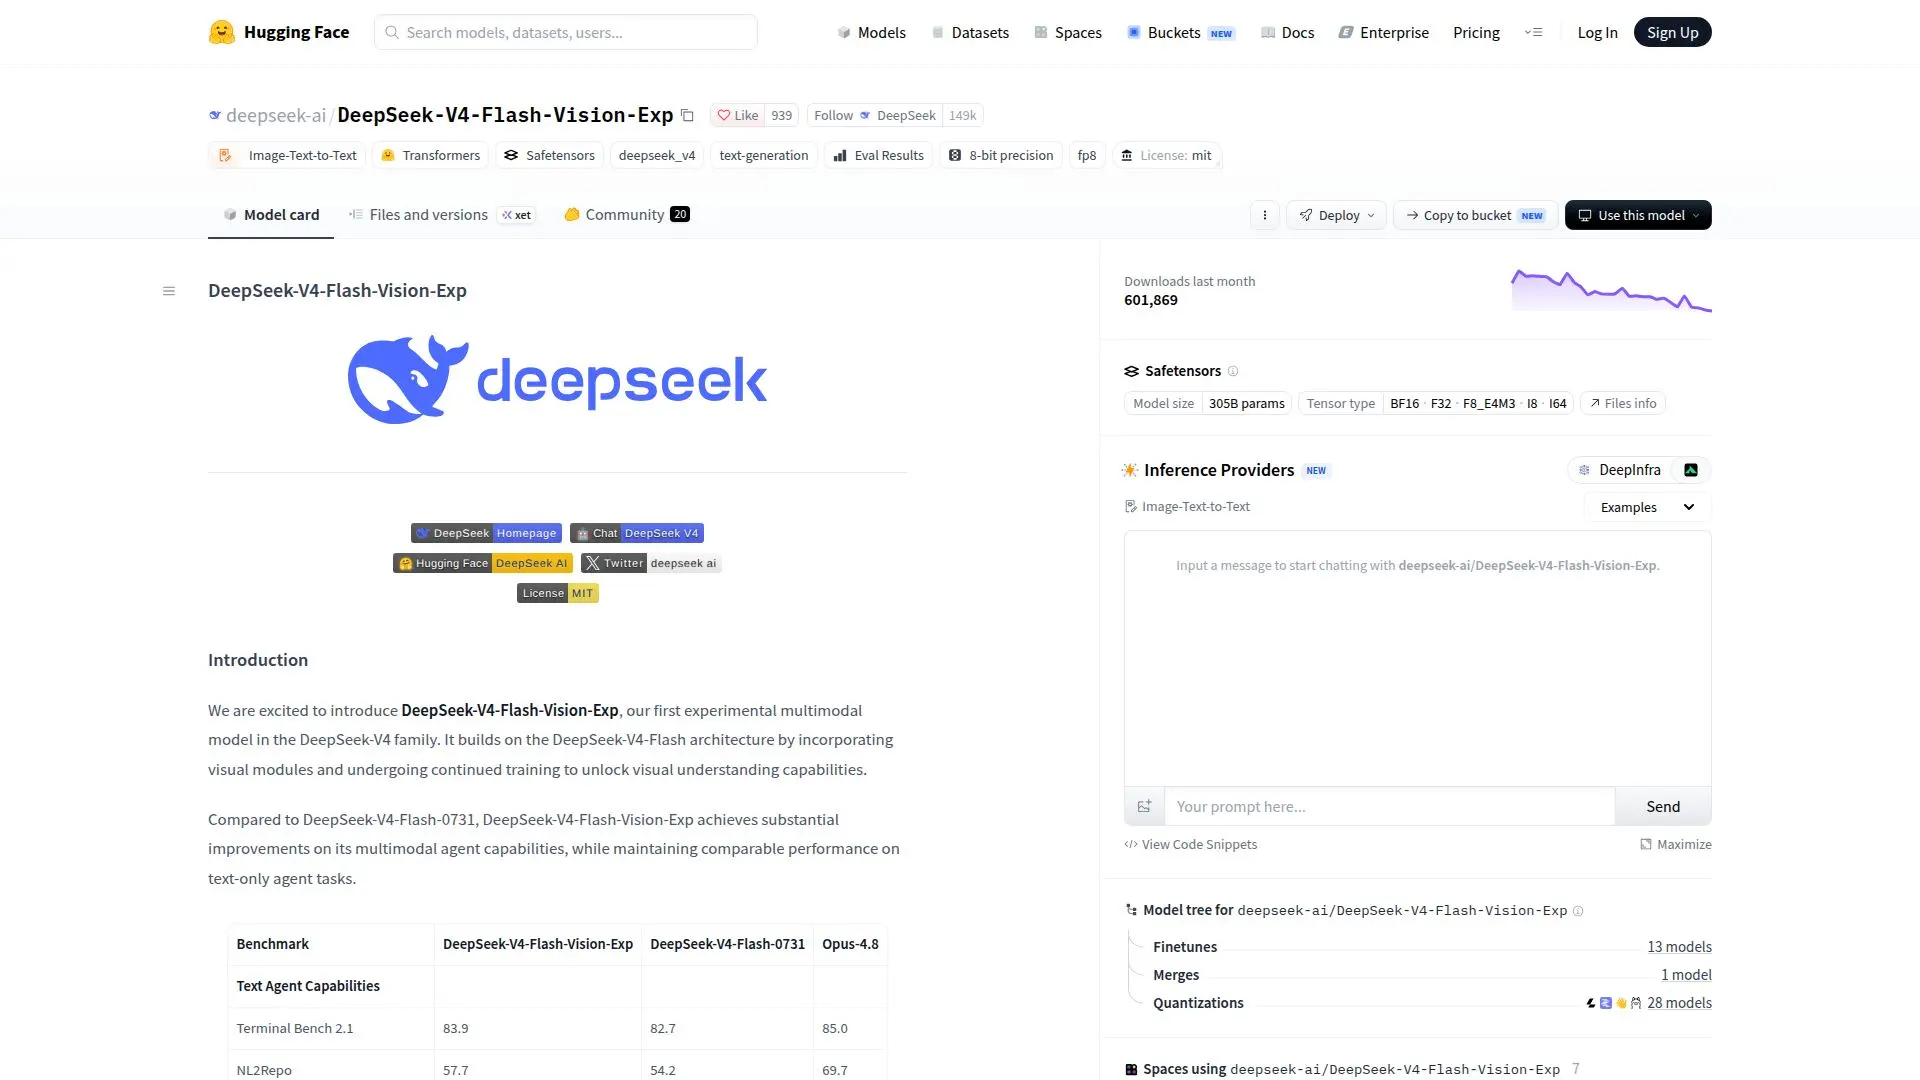
Task: Open Docs in the top navigation
Action: [1287, 32]
